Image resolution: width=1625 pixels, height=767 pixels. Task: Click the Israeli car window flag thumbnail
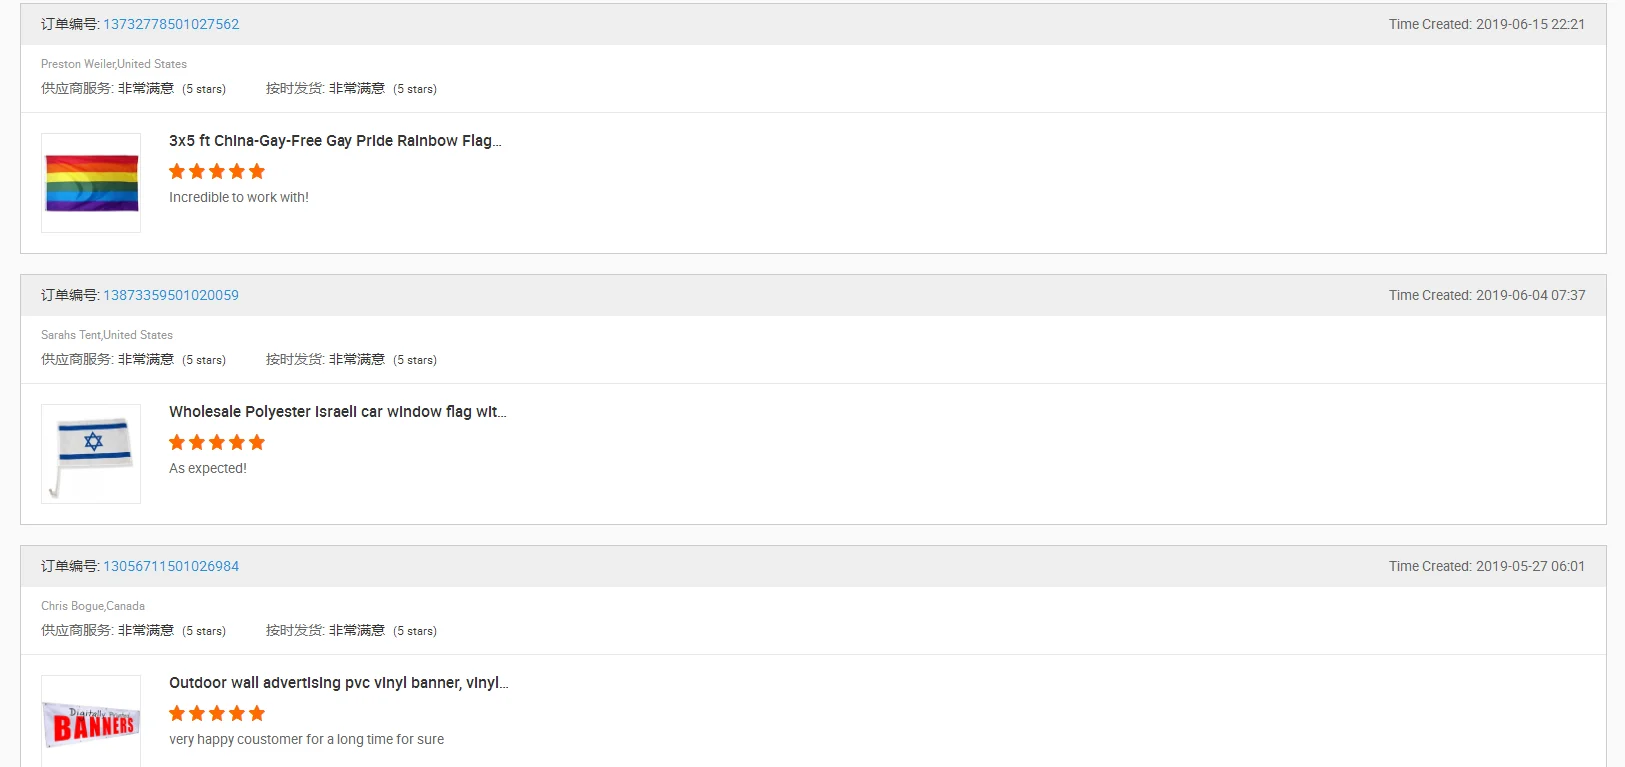tap(91, 454)
